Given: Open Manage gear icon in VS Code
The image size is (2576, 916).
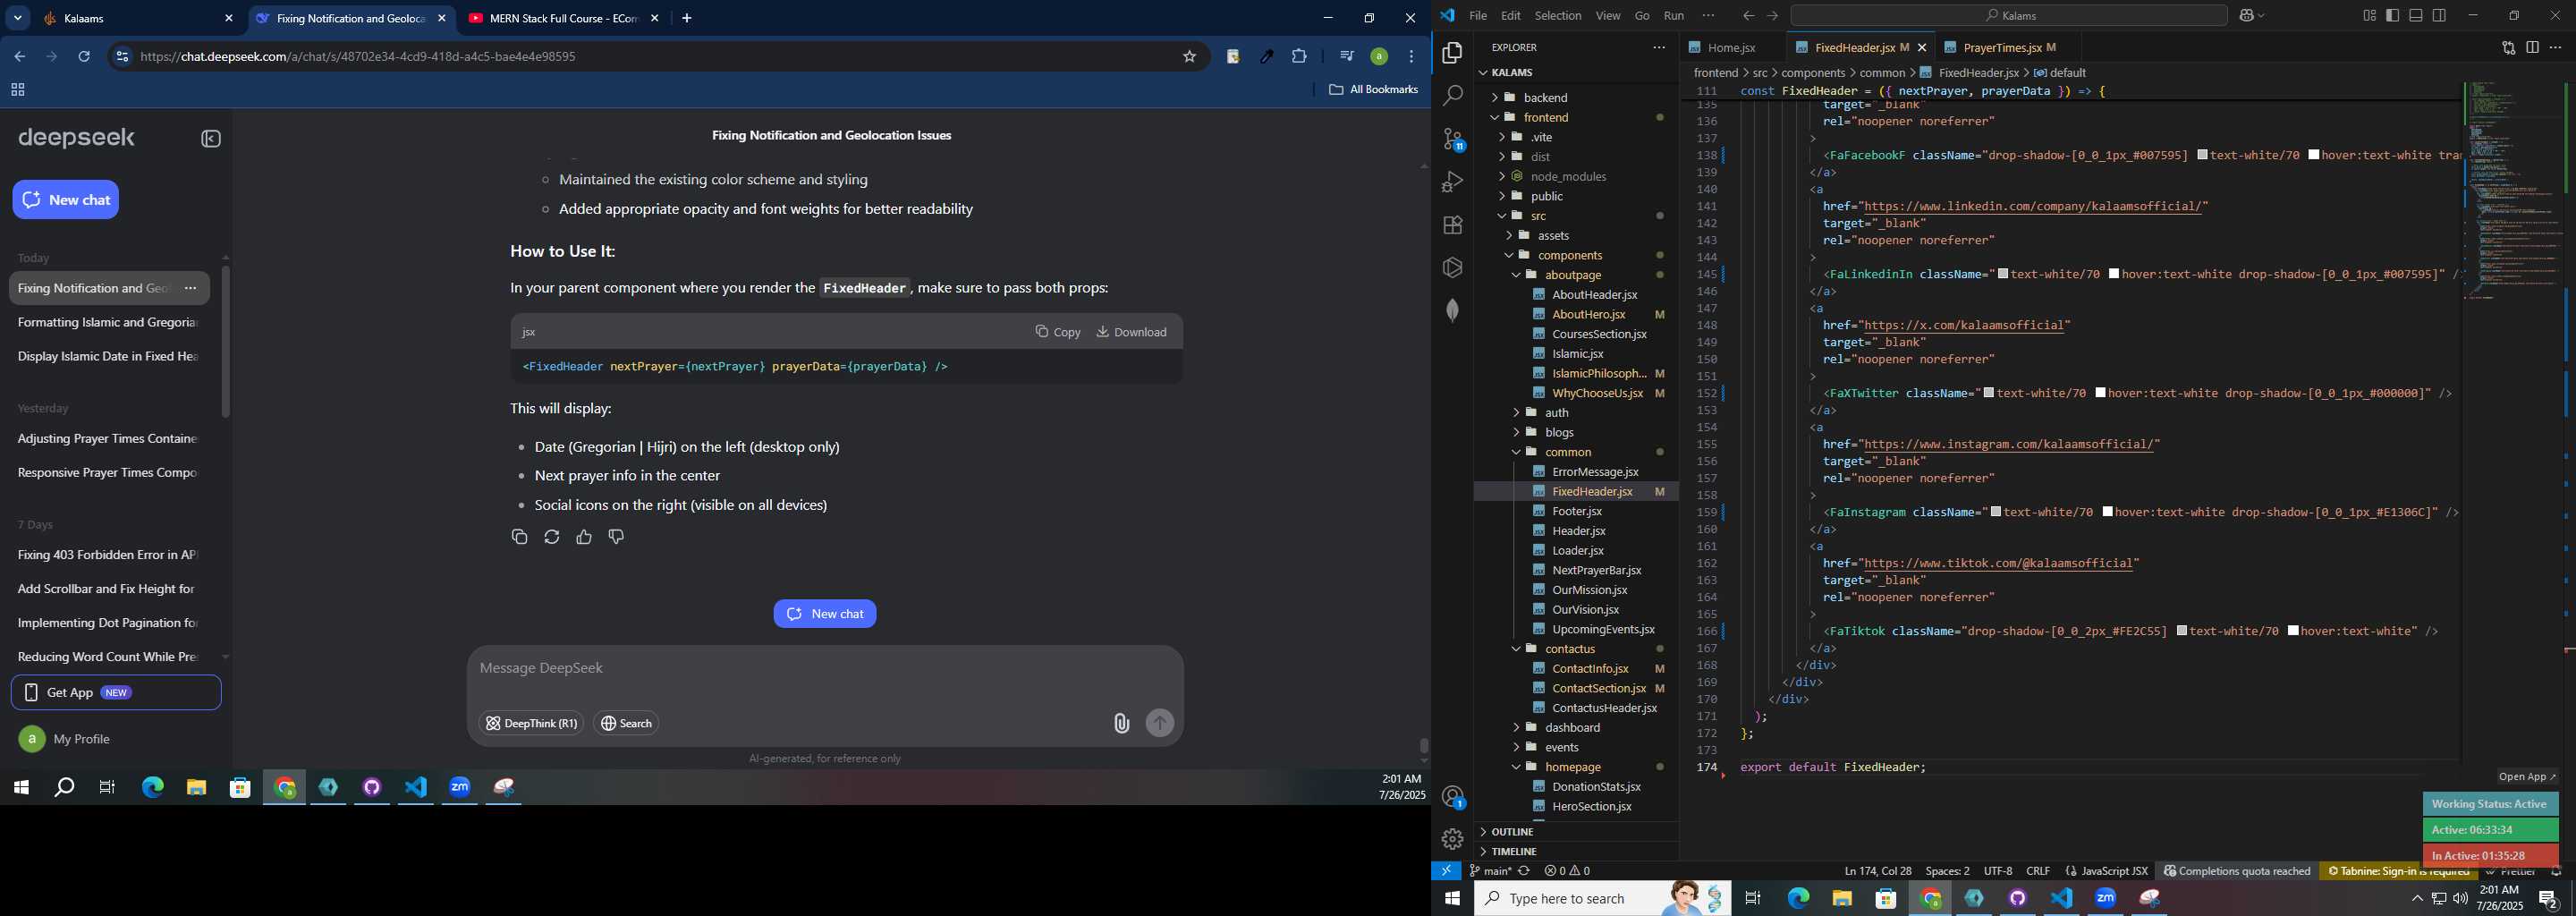Looking at the screenshot, I should pos(1452,839).
